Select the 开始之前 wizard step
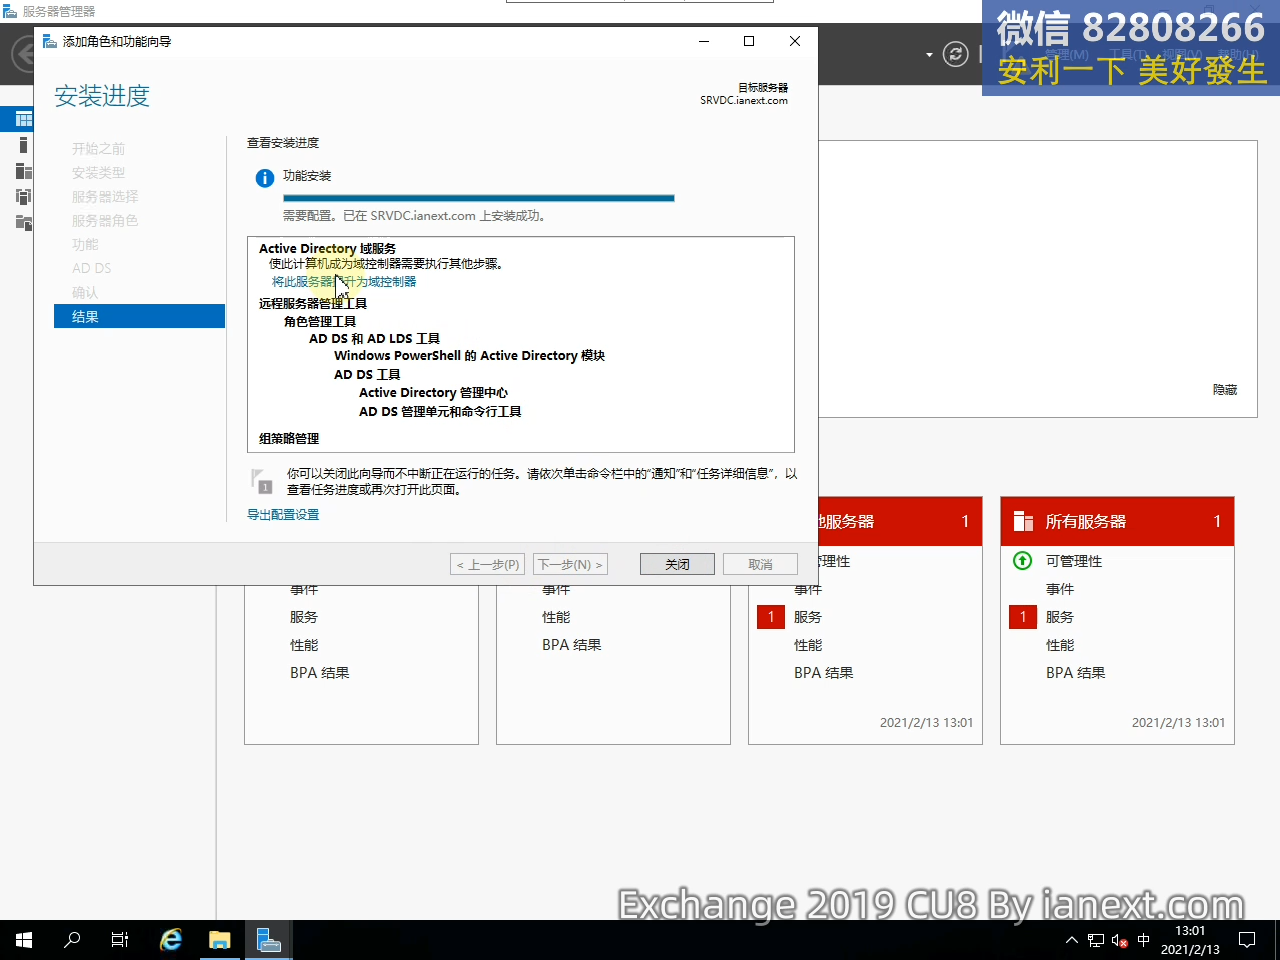Viewport: 1280px width, 960px height. pyautogui.click(x=98, y=149)
